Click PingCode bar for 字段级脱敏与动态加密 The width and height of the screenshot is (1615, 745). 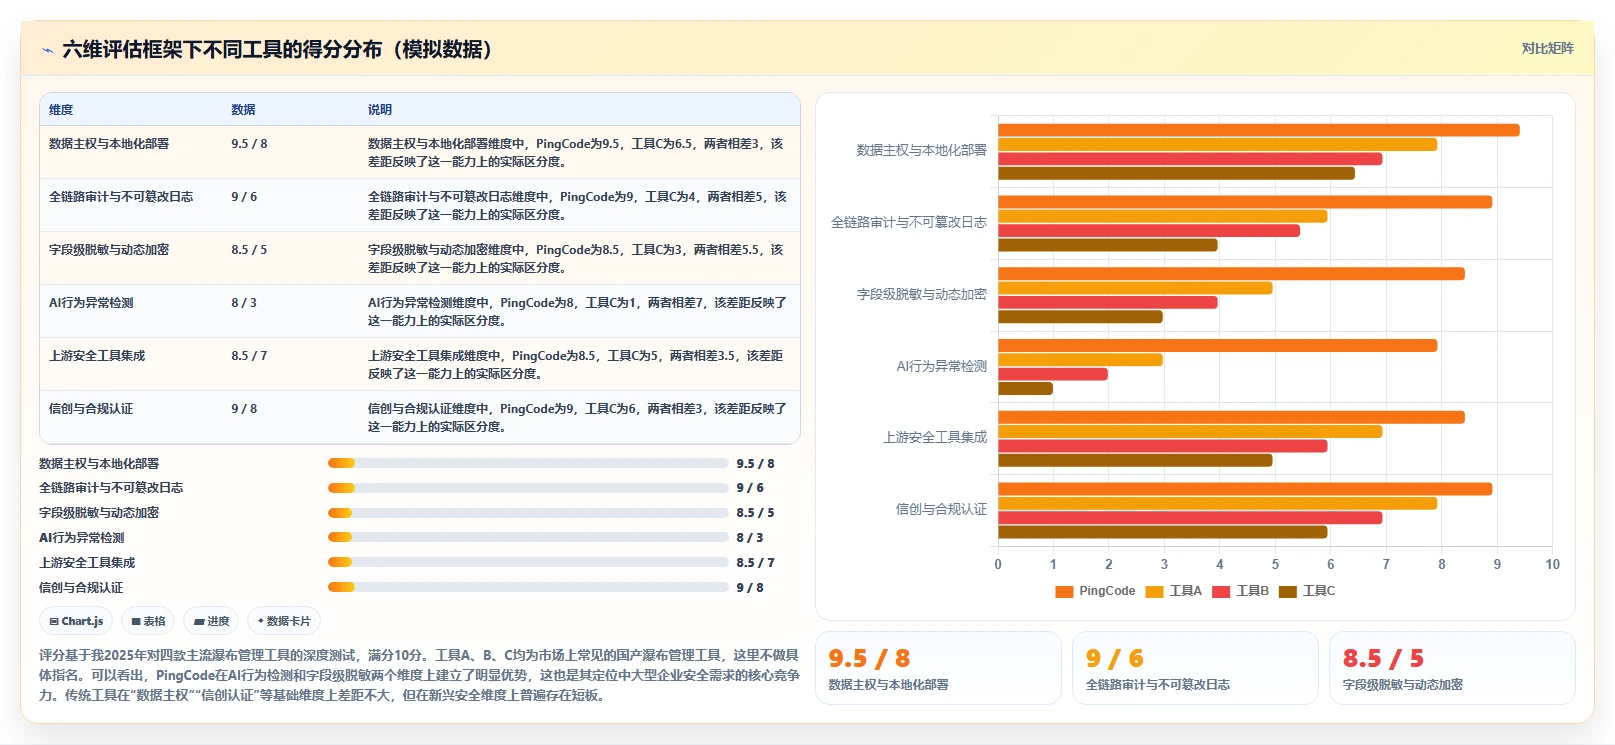click(x=1231, y=274)
